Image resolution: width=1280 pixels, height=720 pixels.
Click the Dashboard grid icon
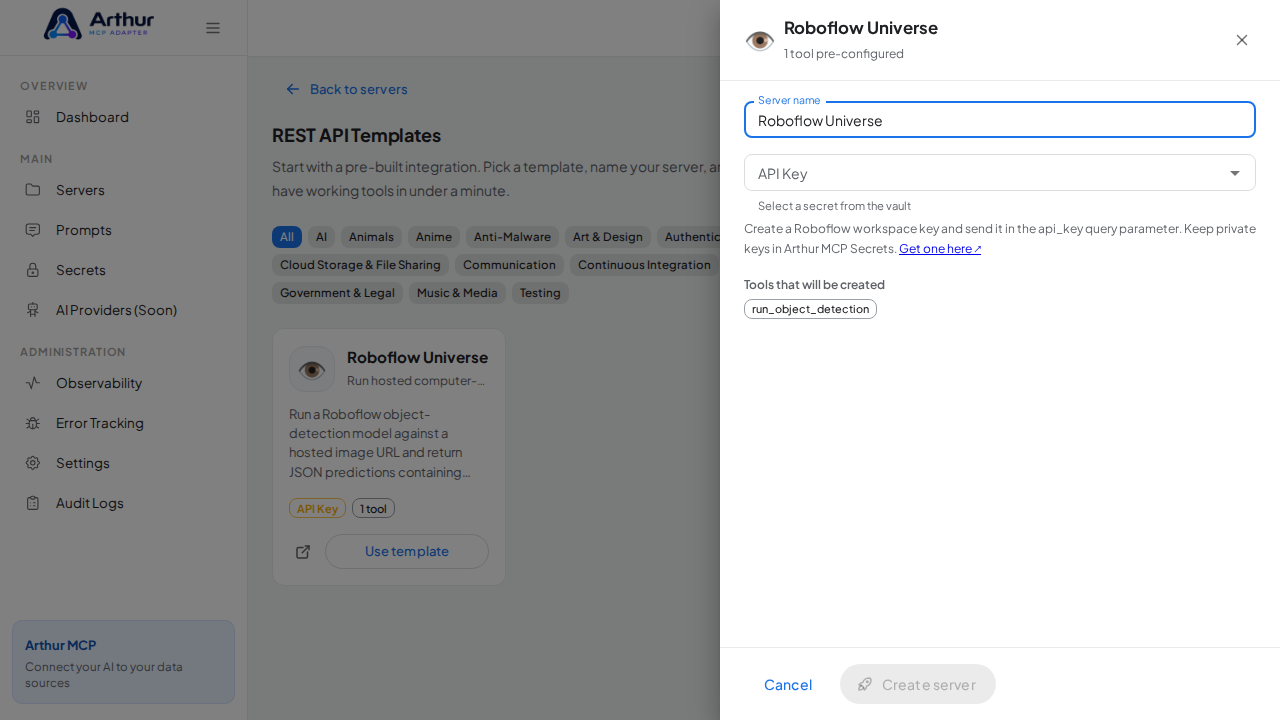click(x=33, y=117)
